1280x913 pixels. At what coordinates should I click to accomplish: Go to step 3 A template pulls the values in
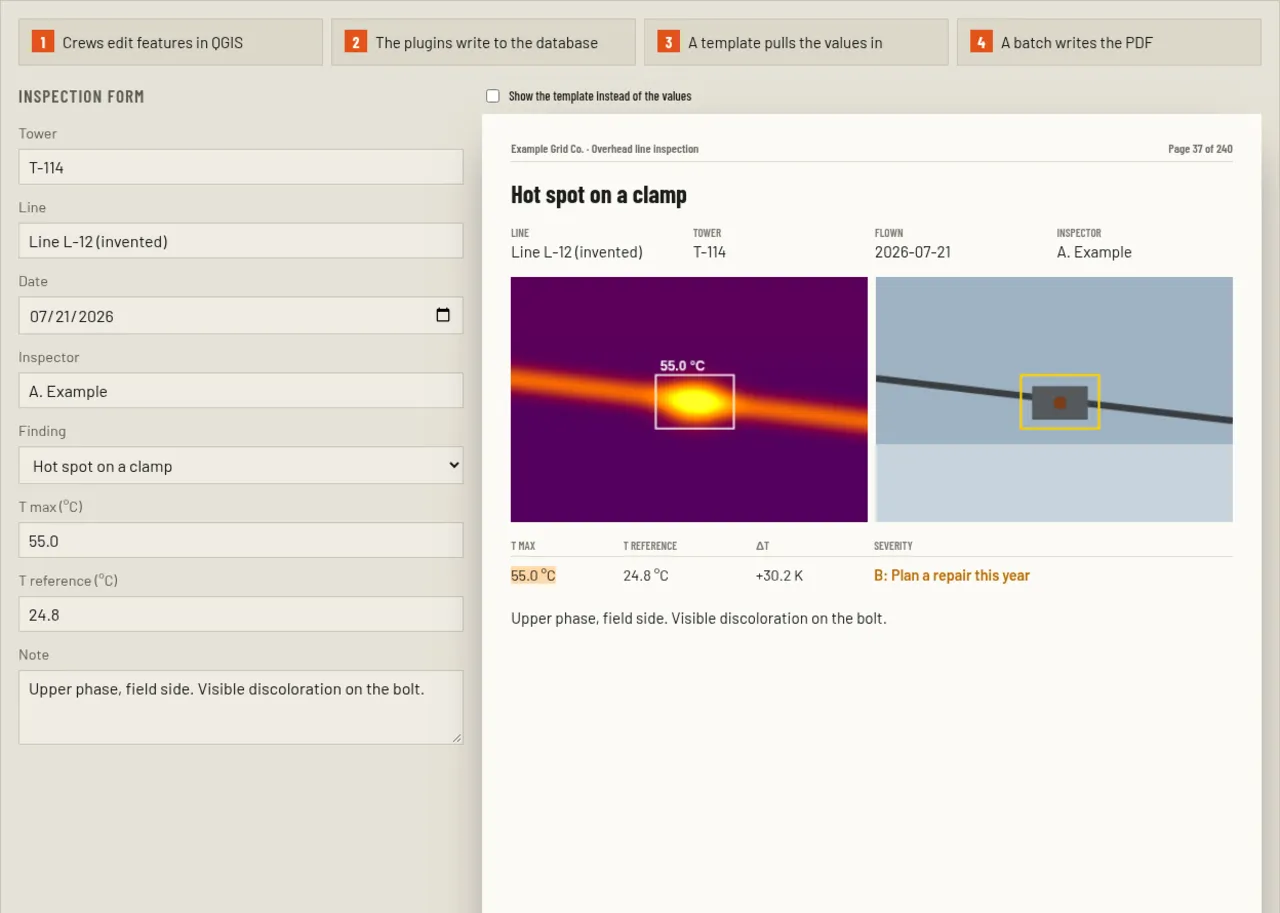pos(796,42)
